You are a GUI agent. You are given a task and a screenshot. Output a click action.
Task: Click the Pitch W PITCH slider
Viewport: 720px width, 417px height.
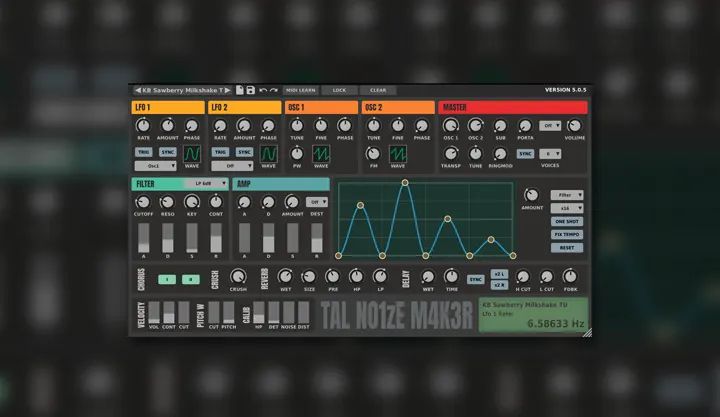pos(229,313)
